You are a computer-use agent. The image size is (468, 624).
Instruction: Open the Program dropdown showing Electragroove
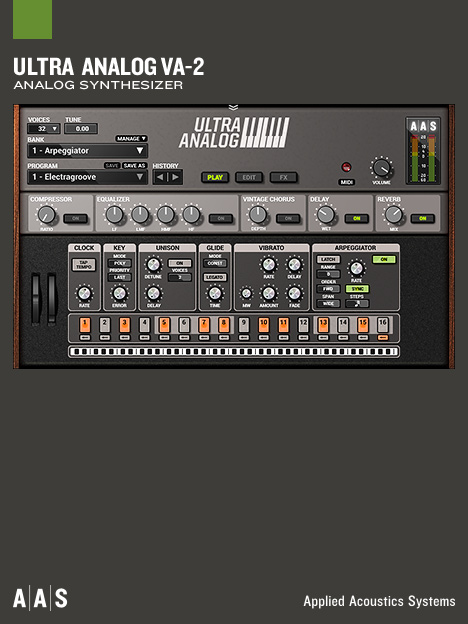88,177
